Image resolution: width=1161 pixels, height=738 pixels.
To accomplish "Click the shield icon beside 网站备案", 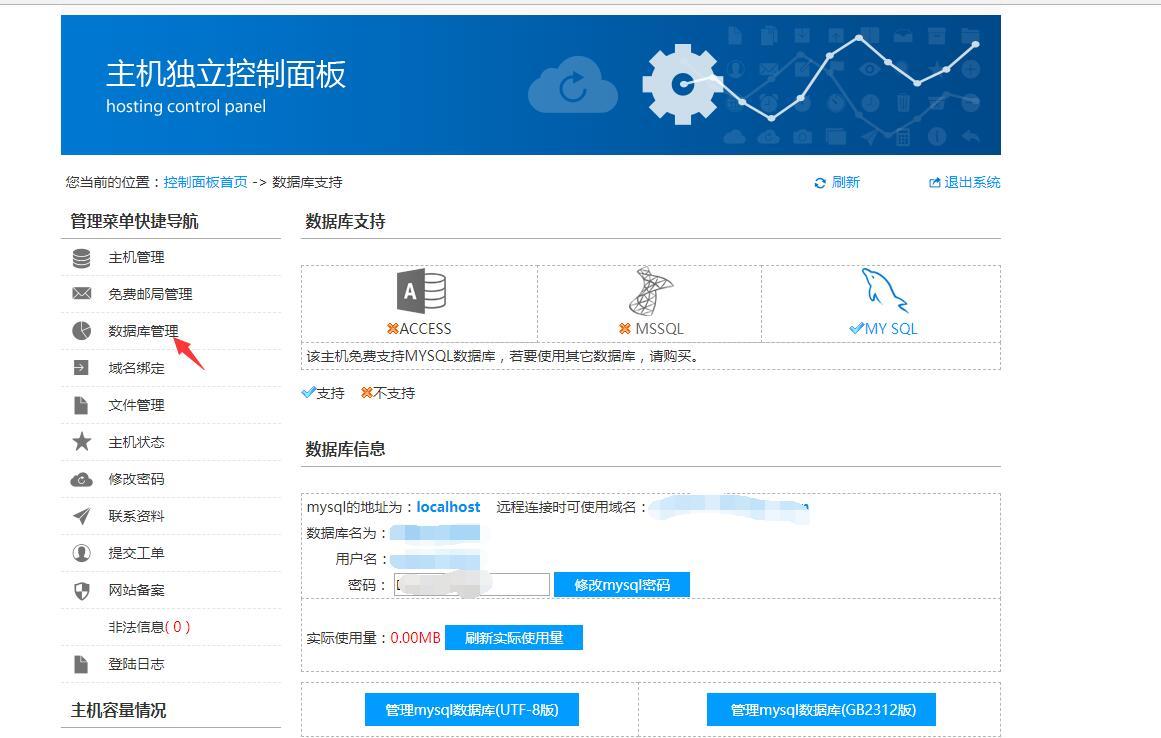I will 81,590.
